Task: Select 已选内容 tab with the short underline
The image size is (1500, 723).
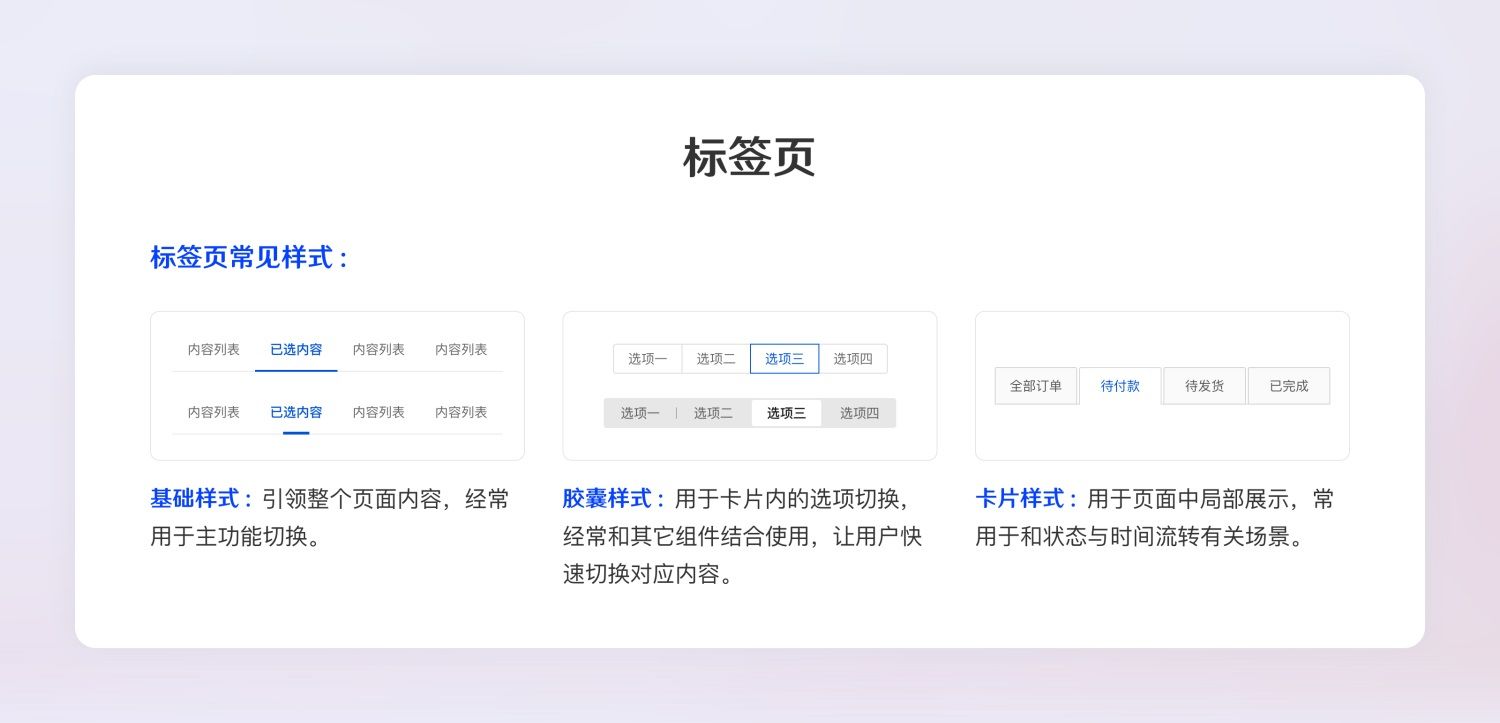Action: 296,412
